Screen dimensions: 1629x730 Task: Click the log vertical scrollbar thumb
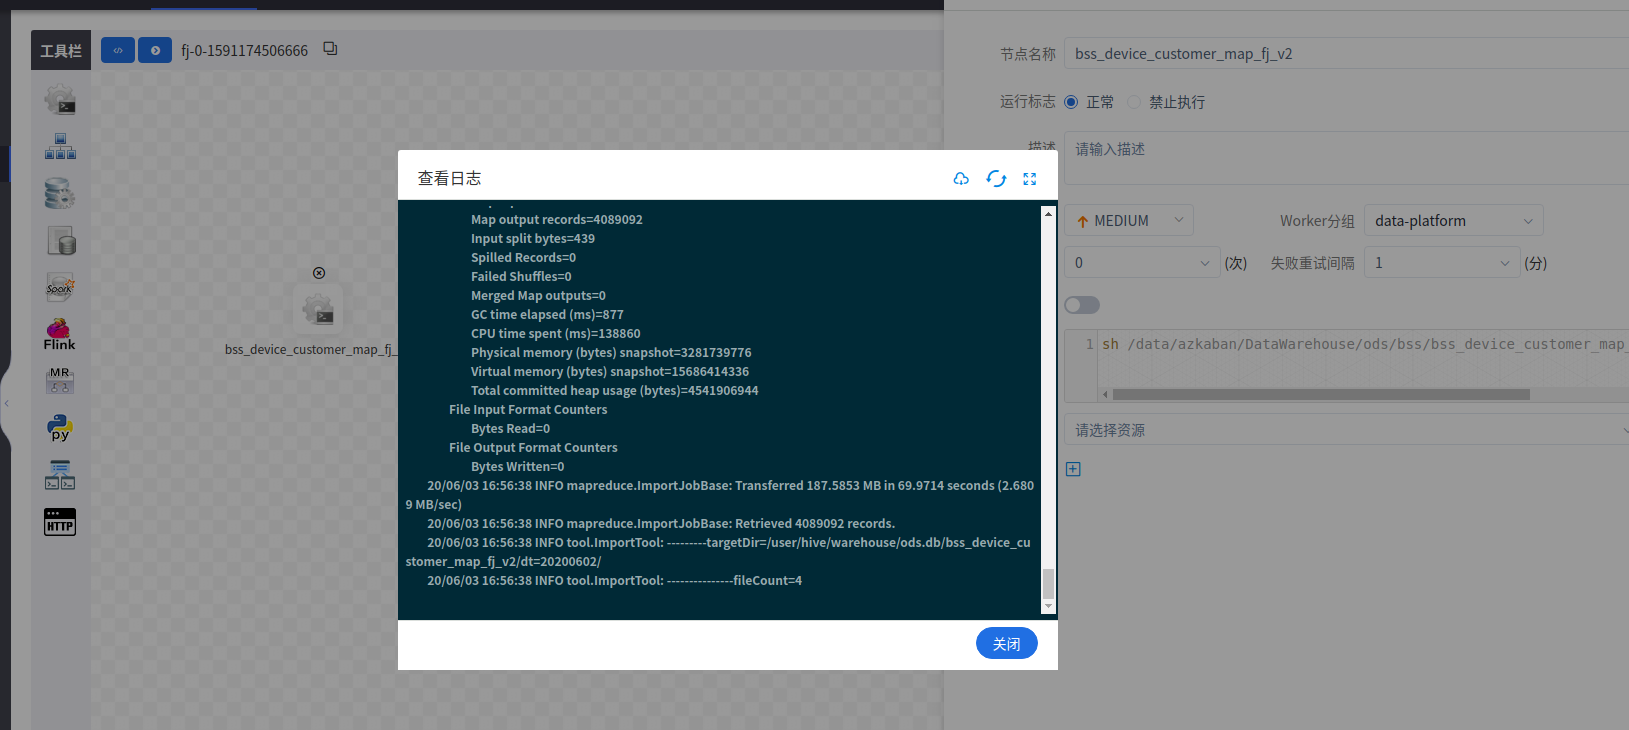tap(1048, 583)
